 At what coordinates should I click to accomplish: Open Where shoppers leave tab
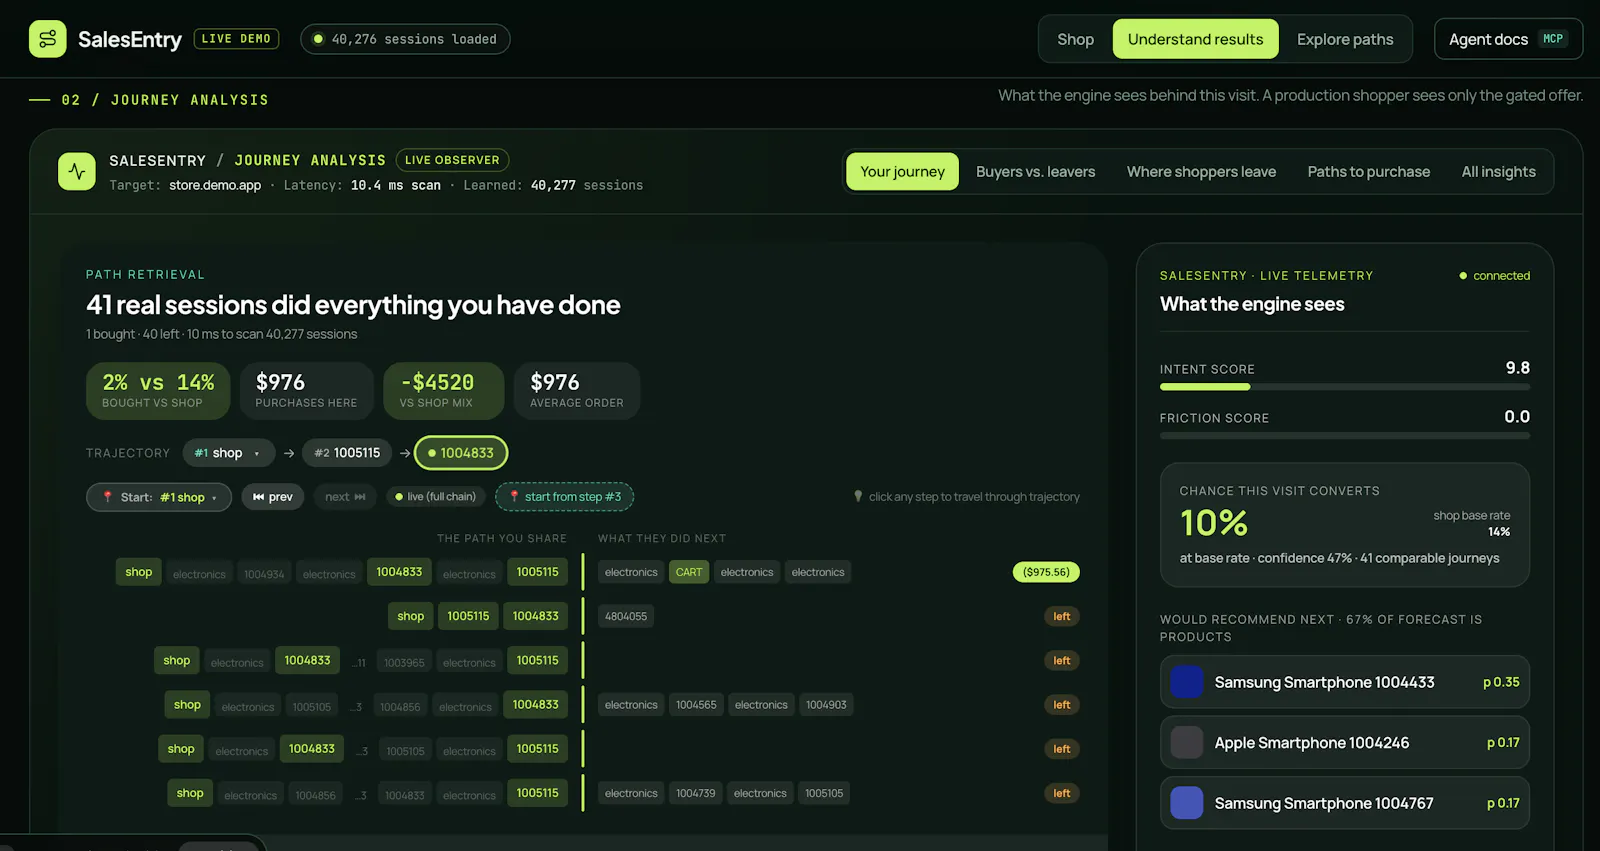(x=1201, y=172)
